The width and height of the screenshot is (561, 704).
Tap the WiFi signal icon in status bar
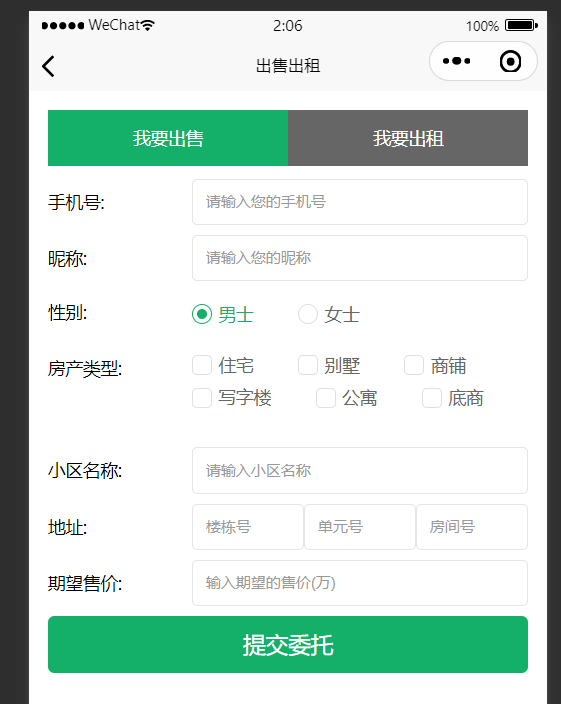[x=147, y=25]
